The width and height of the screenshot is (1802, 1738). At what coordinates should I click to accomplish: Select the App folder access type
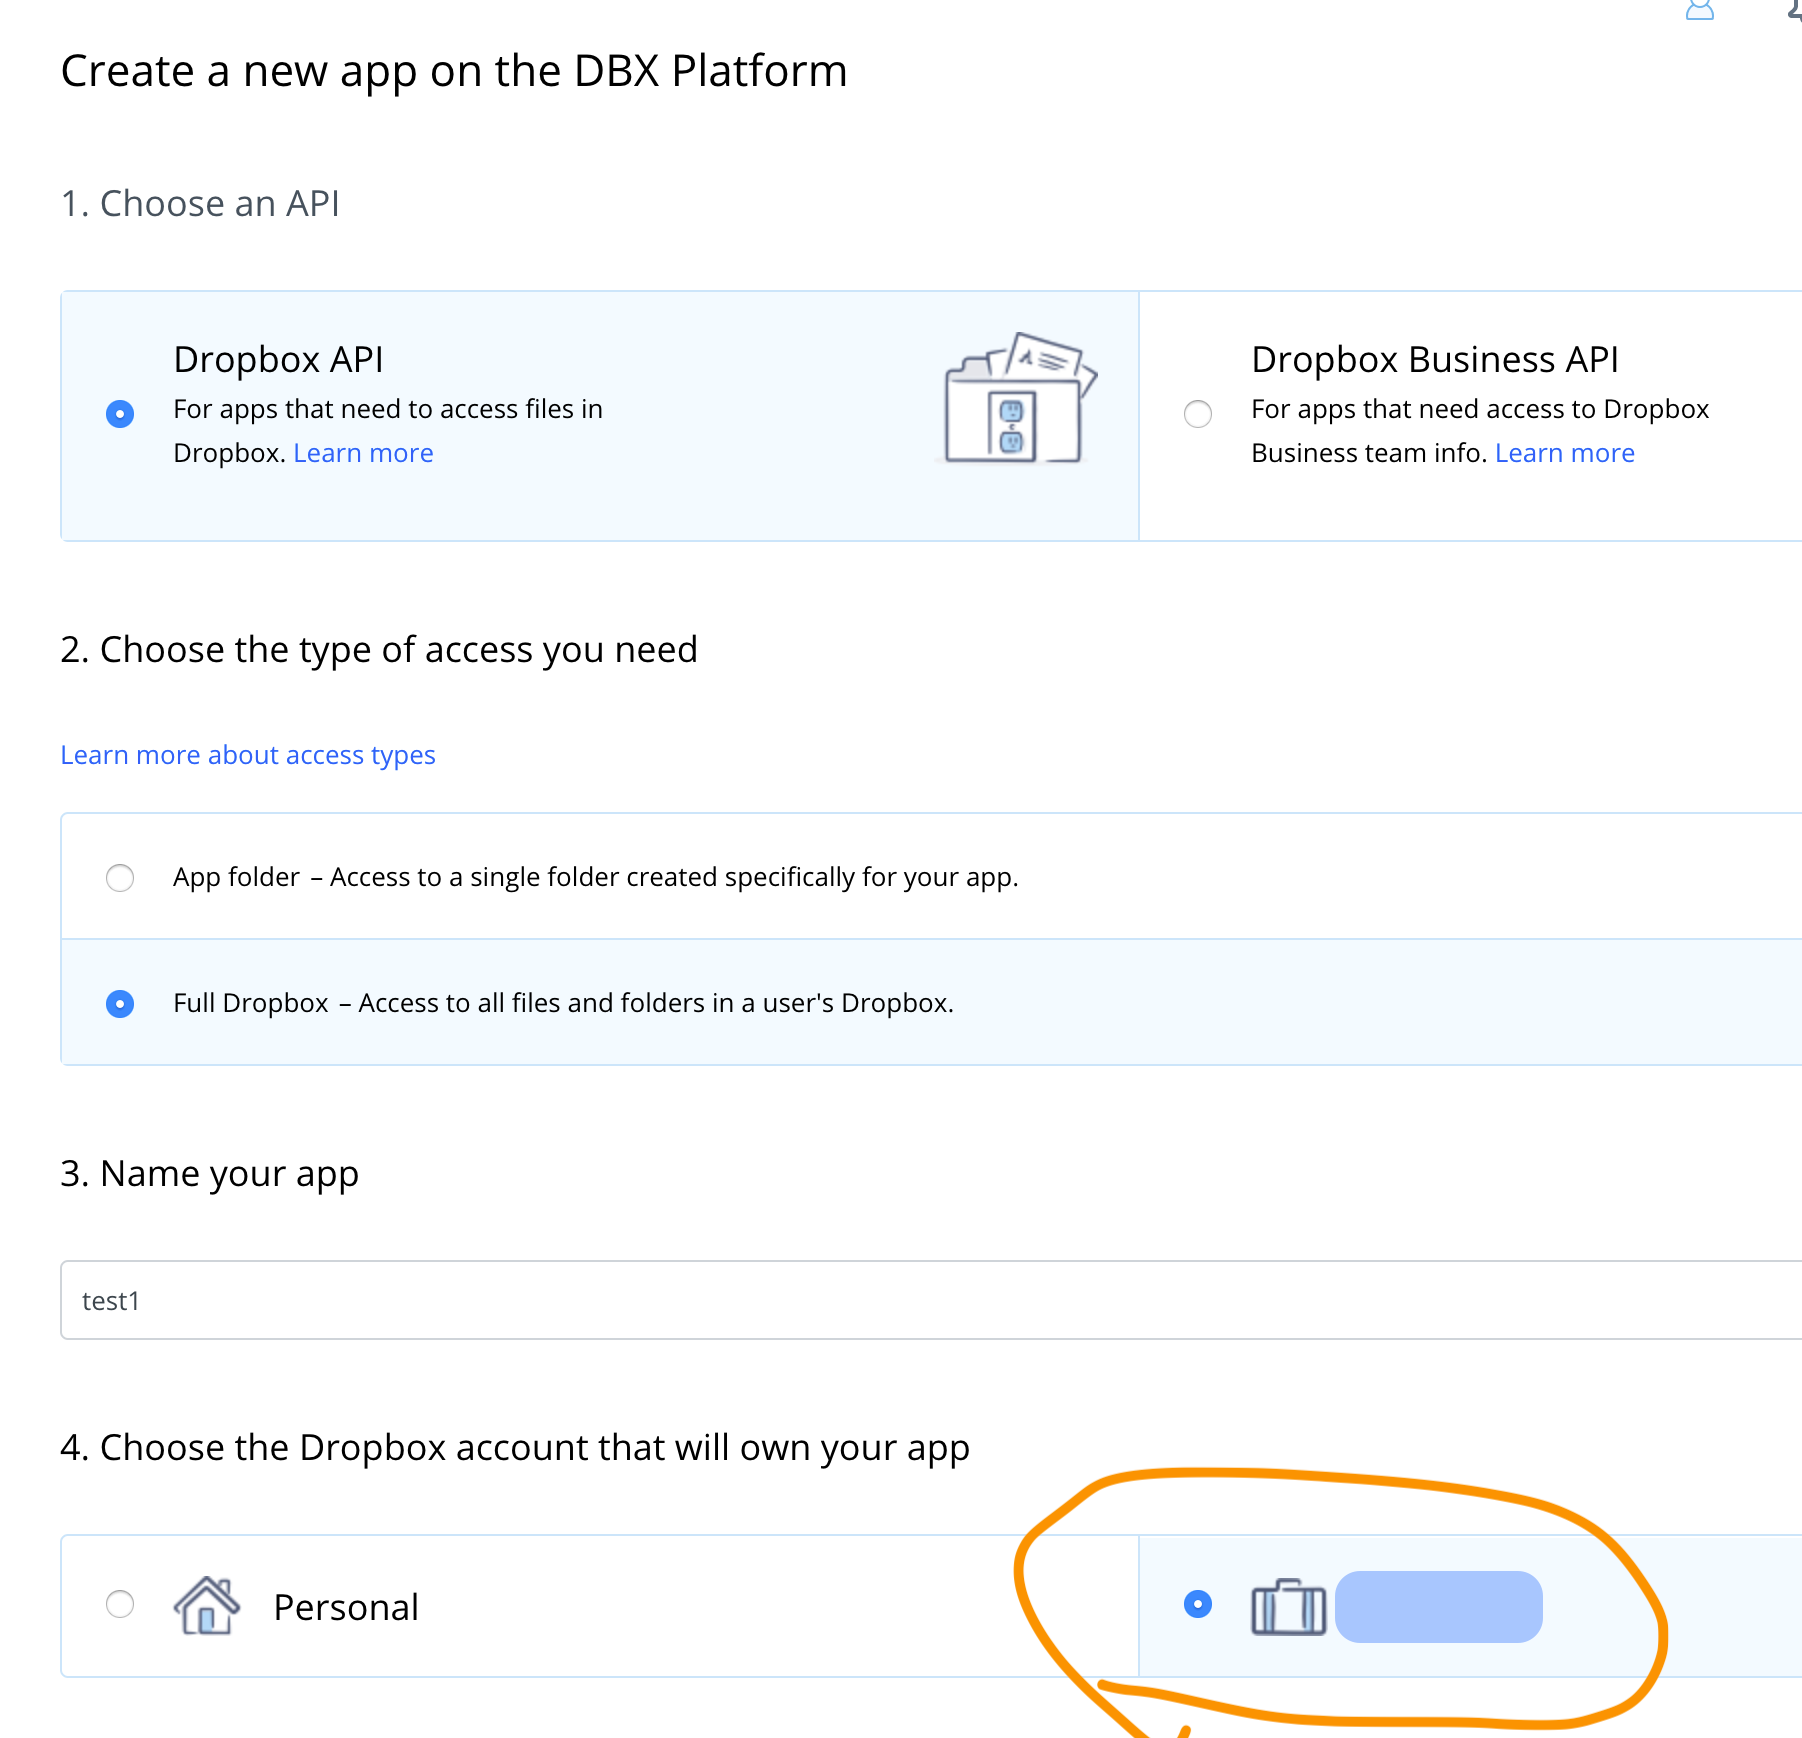[x=120, y=877]
